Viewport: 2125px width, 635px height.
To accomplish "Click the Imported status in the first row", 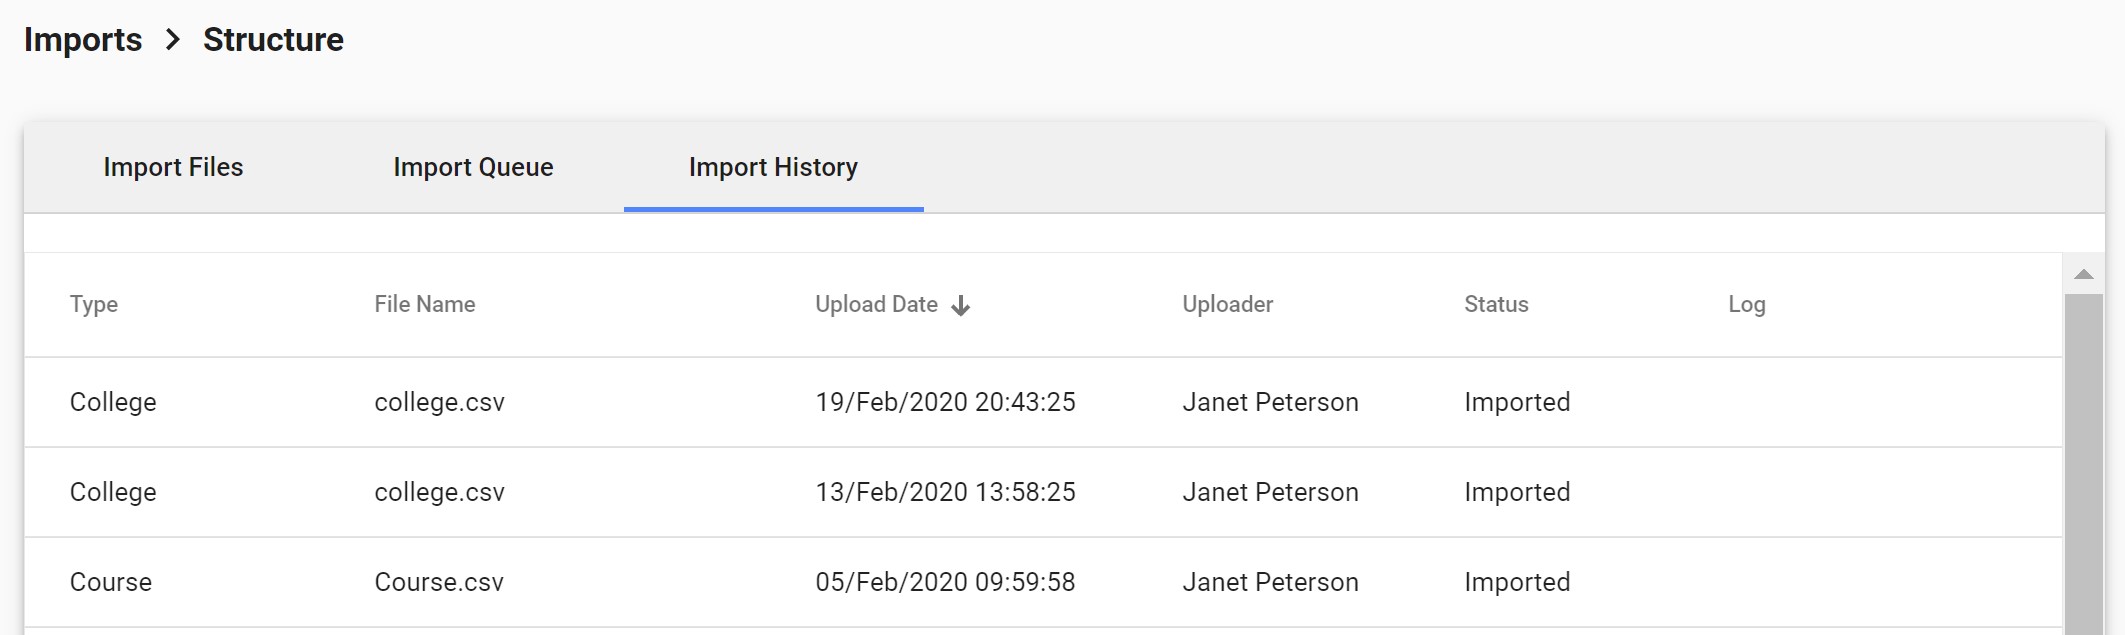I will (x=1517, y=402).
